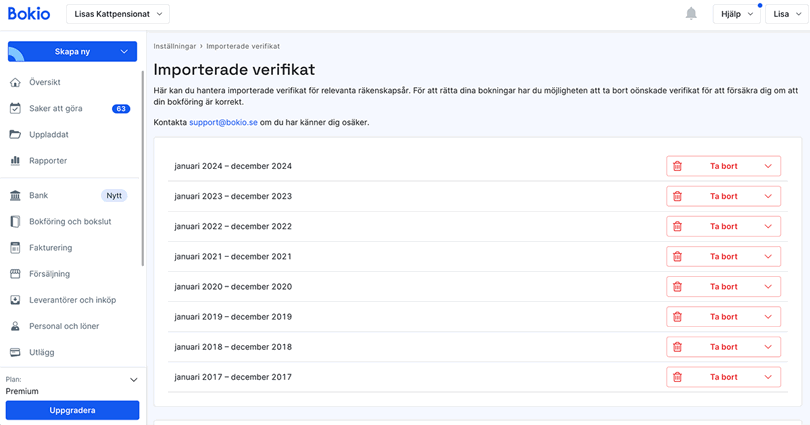Expand Ta bort options for 2021 row
The height and width of the screenshot is (425, 810).
tap(768, 257)
